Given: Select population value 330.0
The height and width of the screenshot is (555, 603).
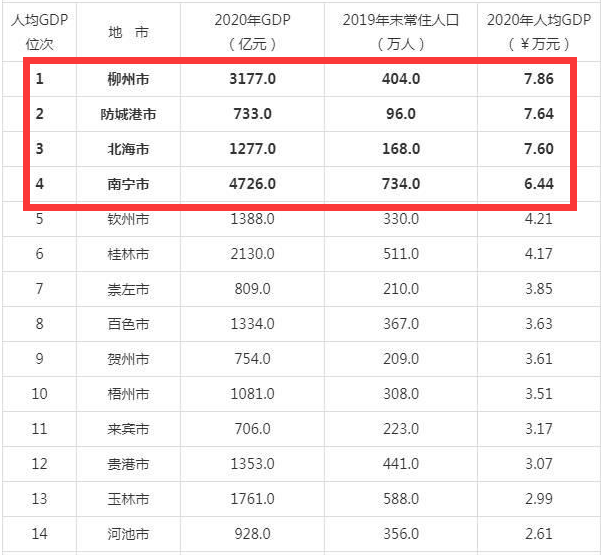Looking at the screenshot, I should (401, 219).
